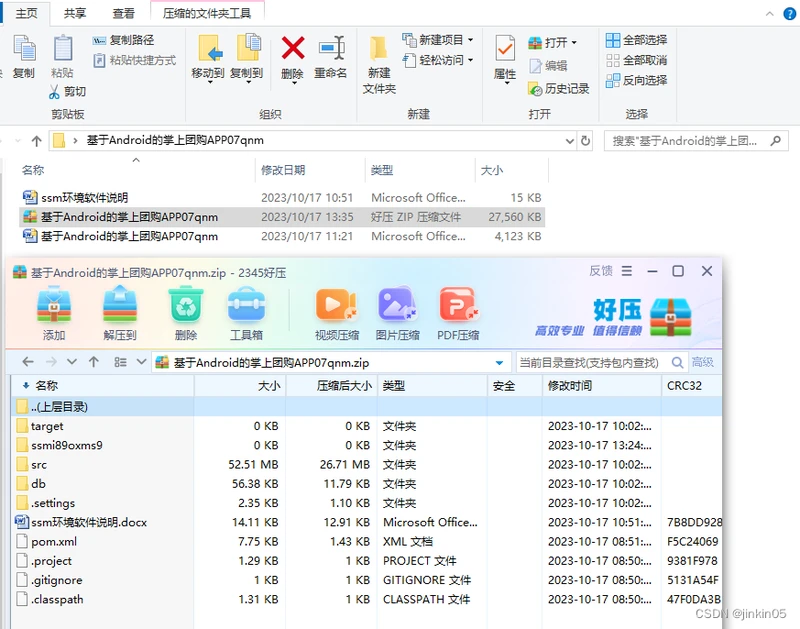
Task: Change the 好压 list view mode
Action: (120, 362)
